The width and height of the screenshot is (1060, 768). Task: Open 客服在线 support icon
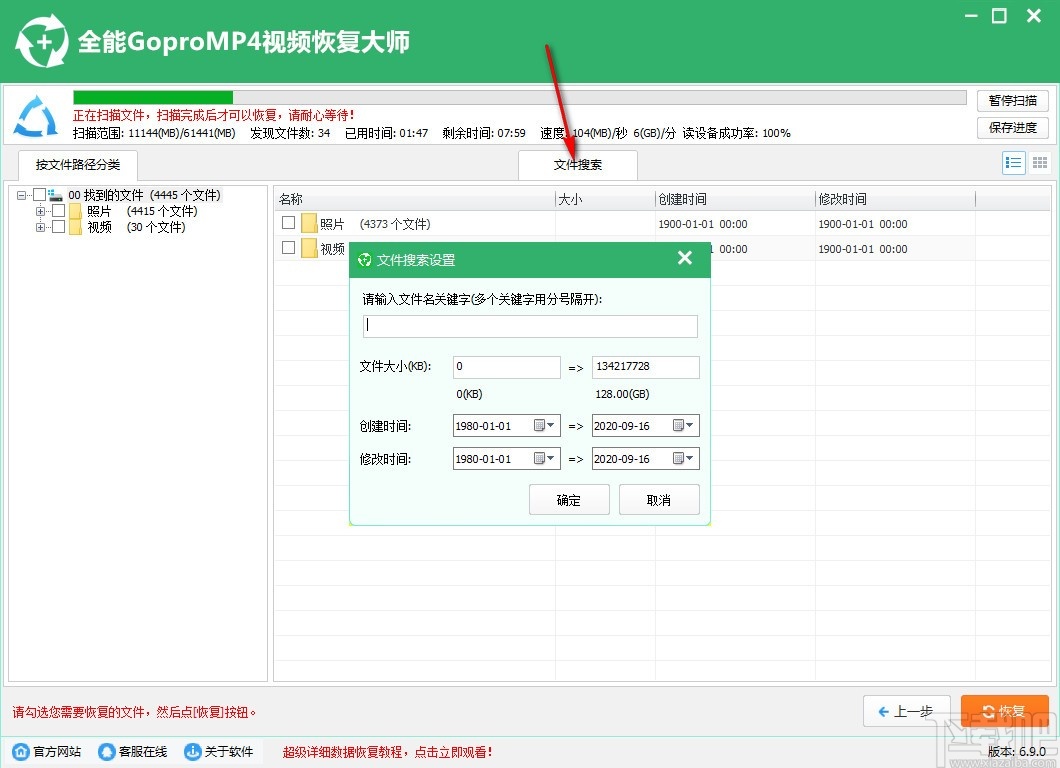107,751
